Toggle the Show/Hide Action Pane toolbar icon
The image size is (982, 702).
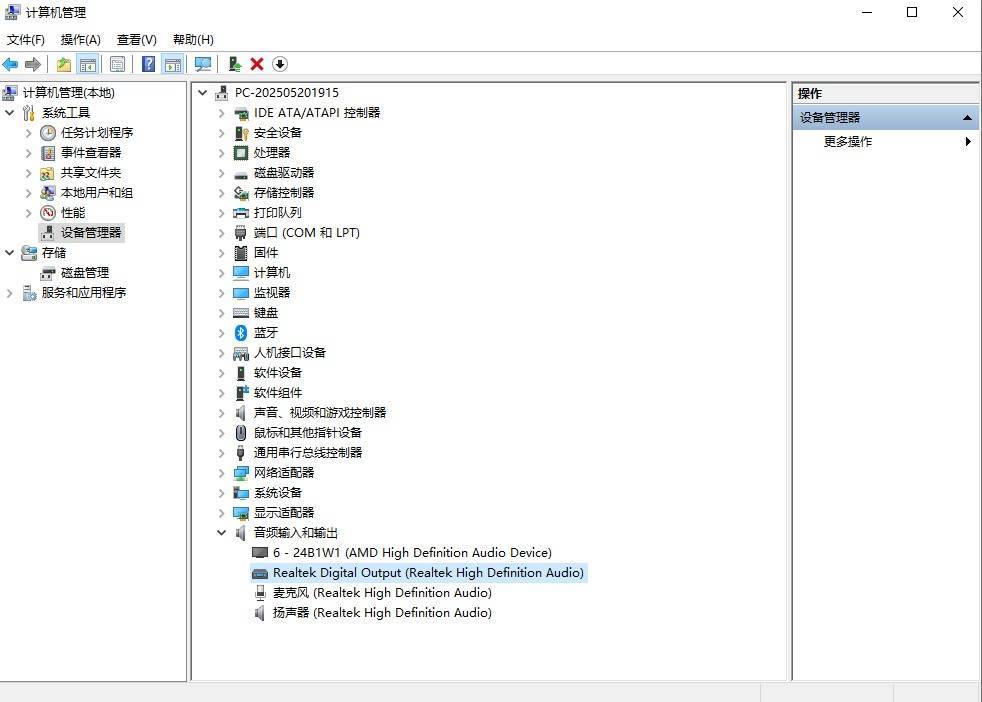(173, 64)
